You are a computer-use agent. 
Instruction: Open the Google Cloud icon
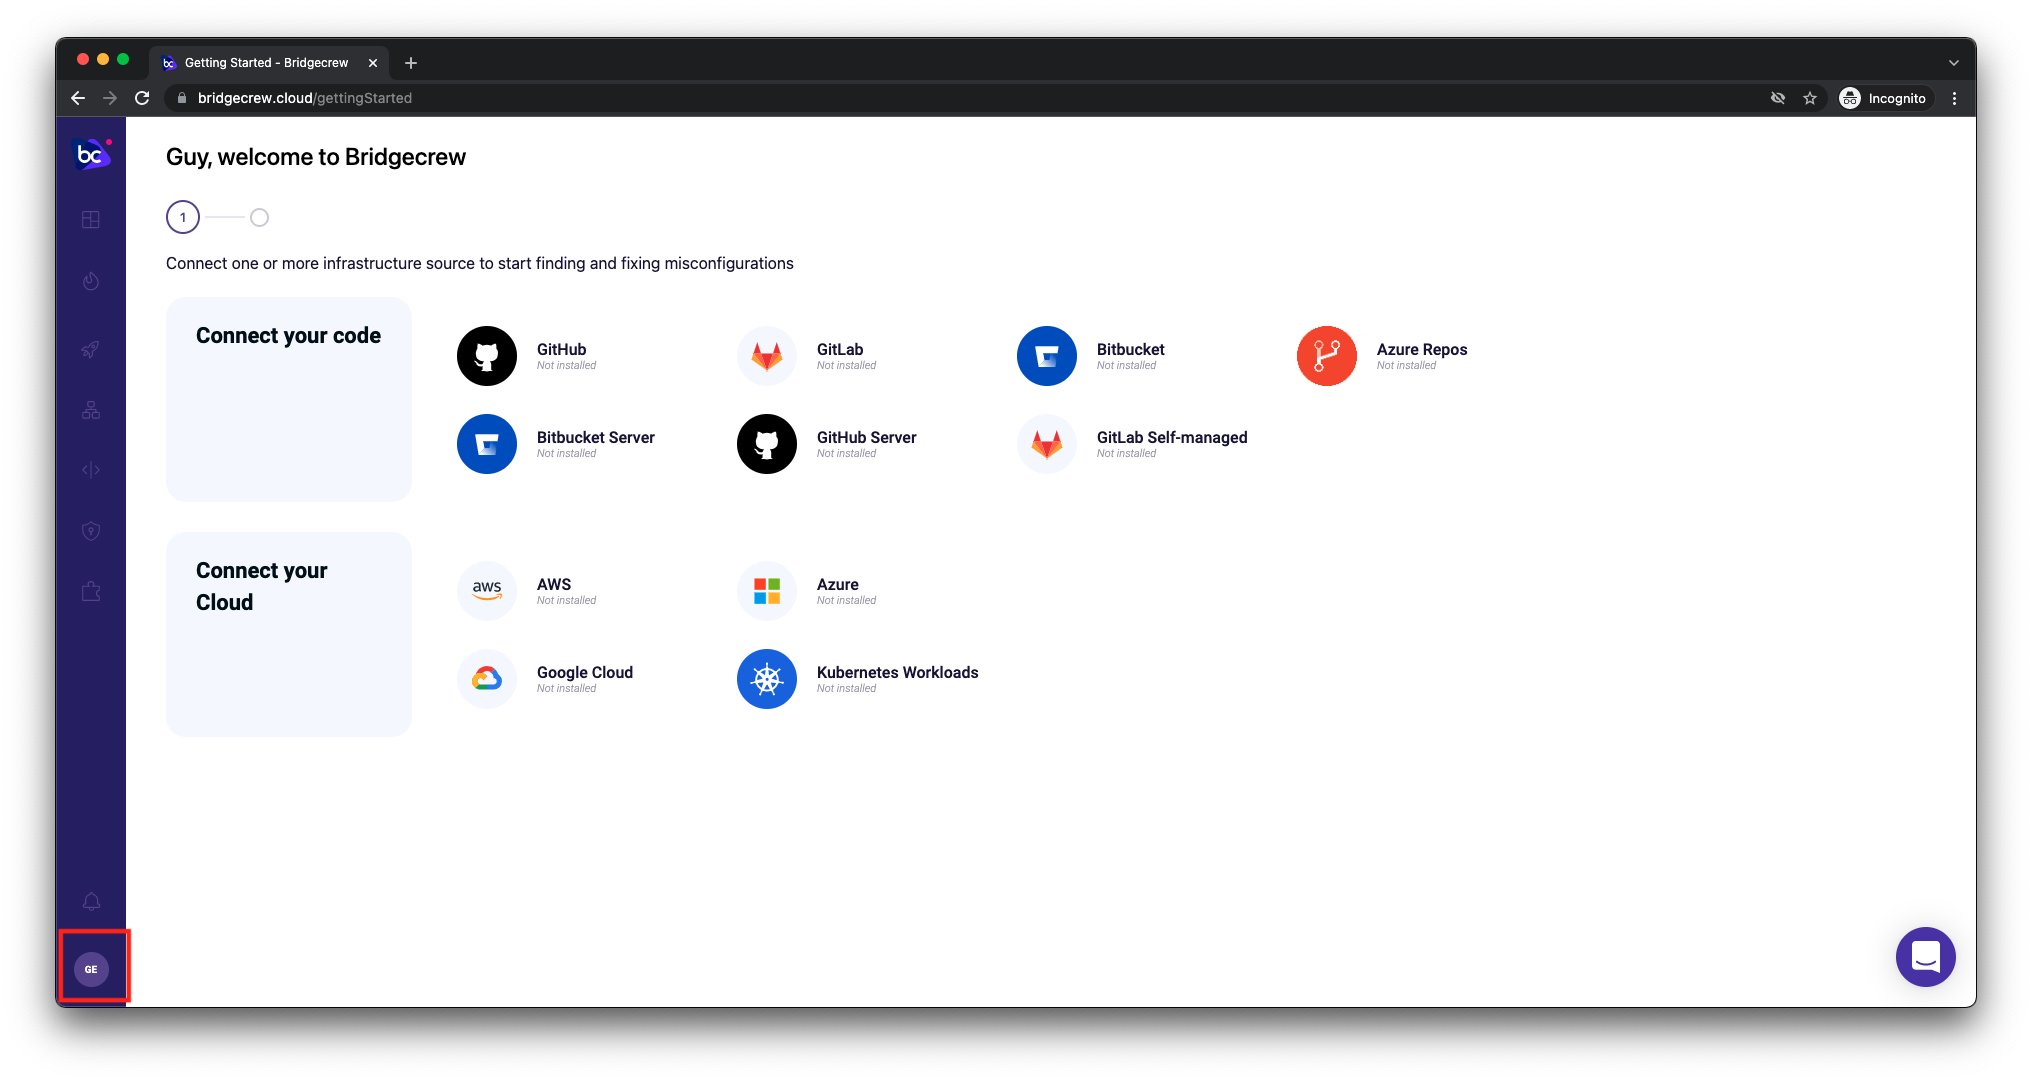(486, 679)
